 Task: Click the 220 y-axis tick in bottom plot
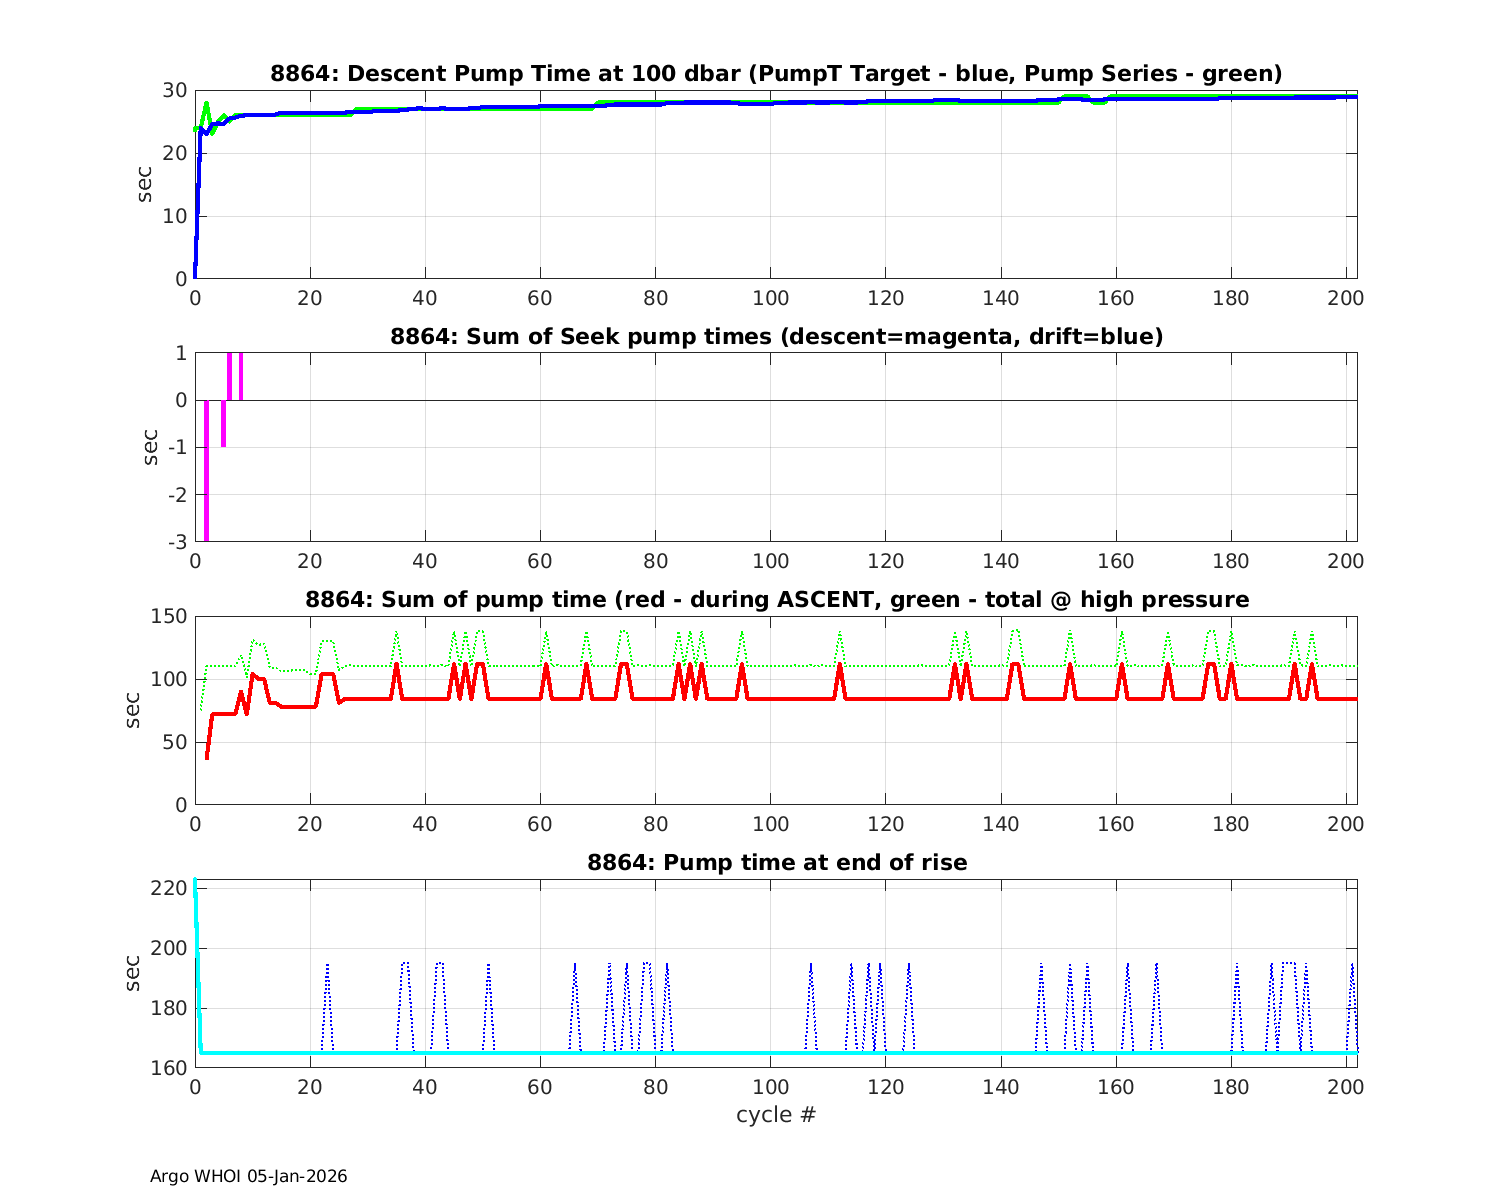point(172,889)
